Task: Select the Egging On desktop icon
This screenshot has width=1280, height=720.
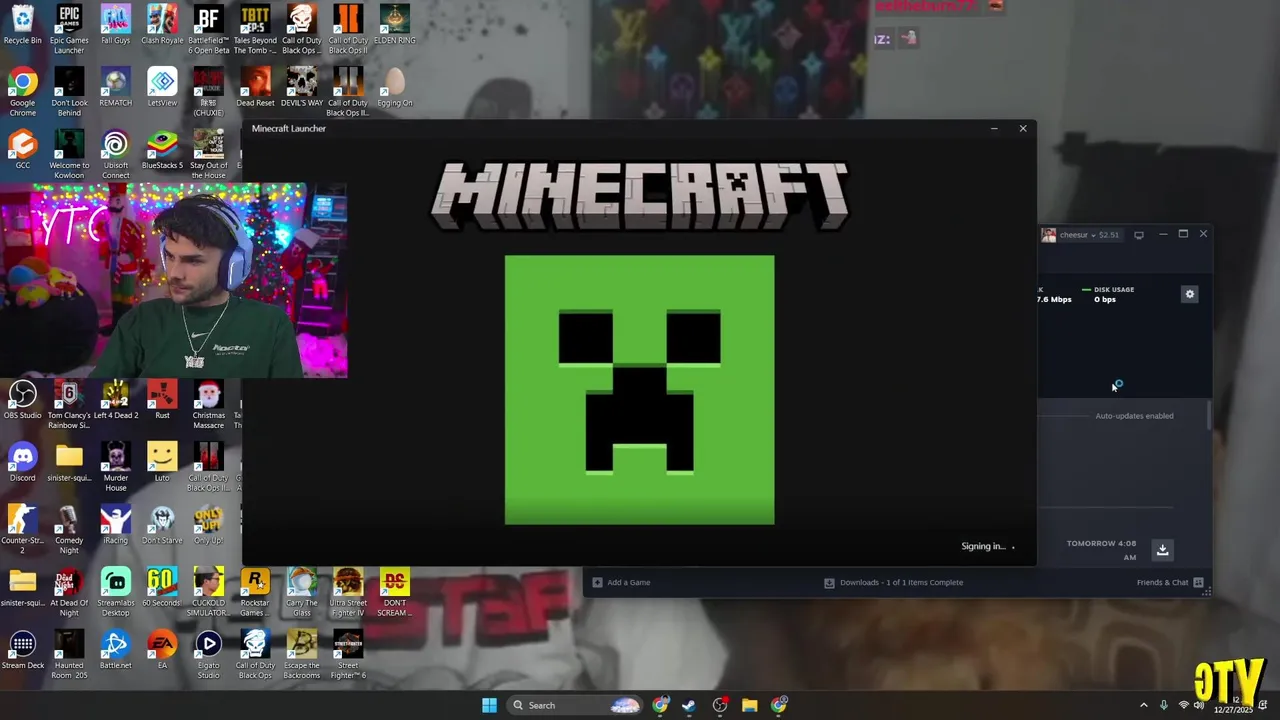Action: [x=394, y=88]
